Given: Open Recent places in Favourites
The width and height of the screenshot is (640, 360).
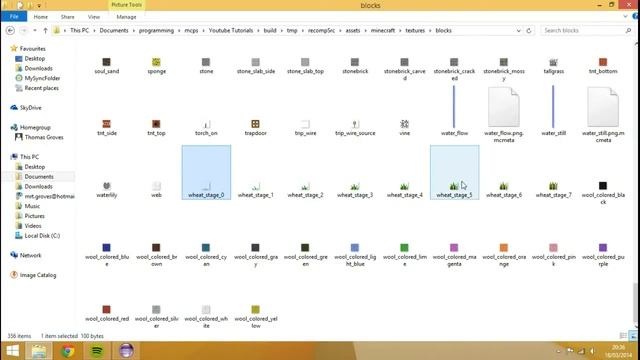Looking at the screenshot, I should 41,88.
